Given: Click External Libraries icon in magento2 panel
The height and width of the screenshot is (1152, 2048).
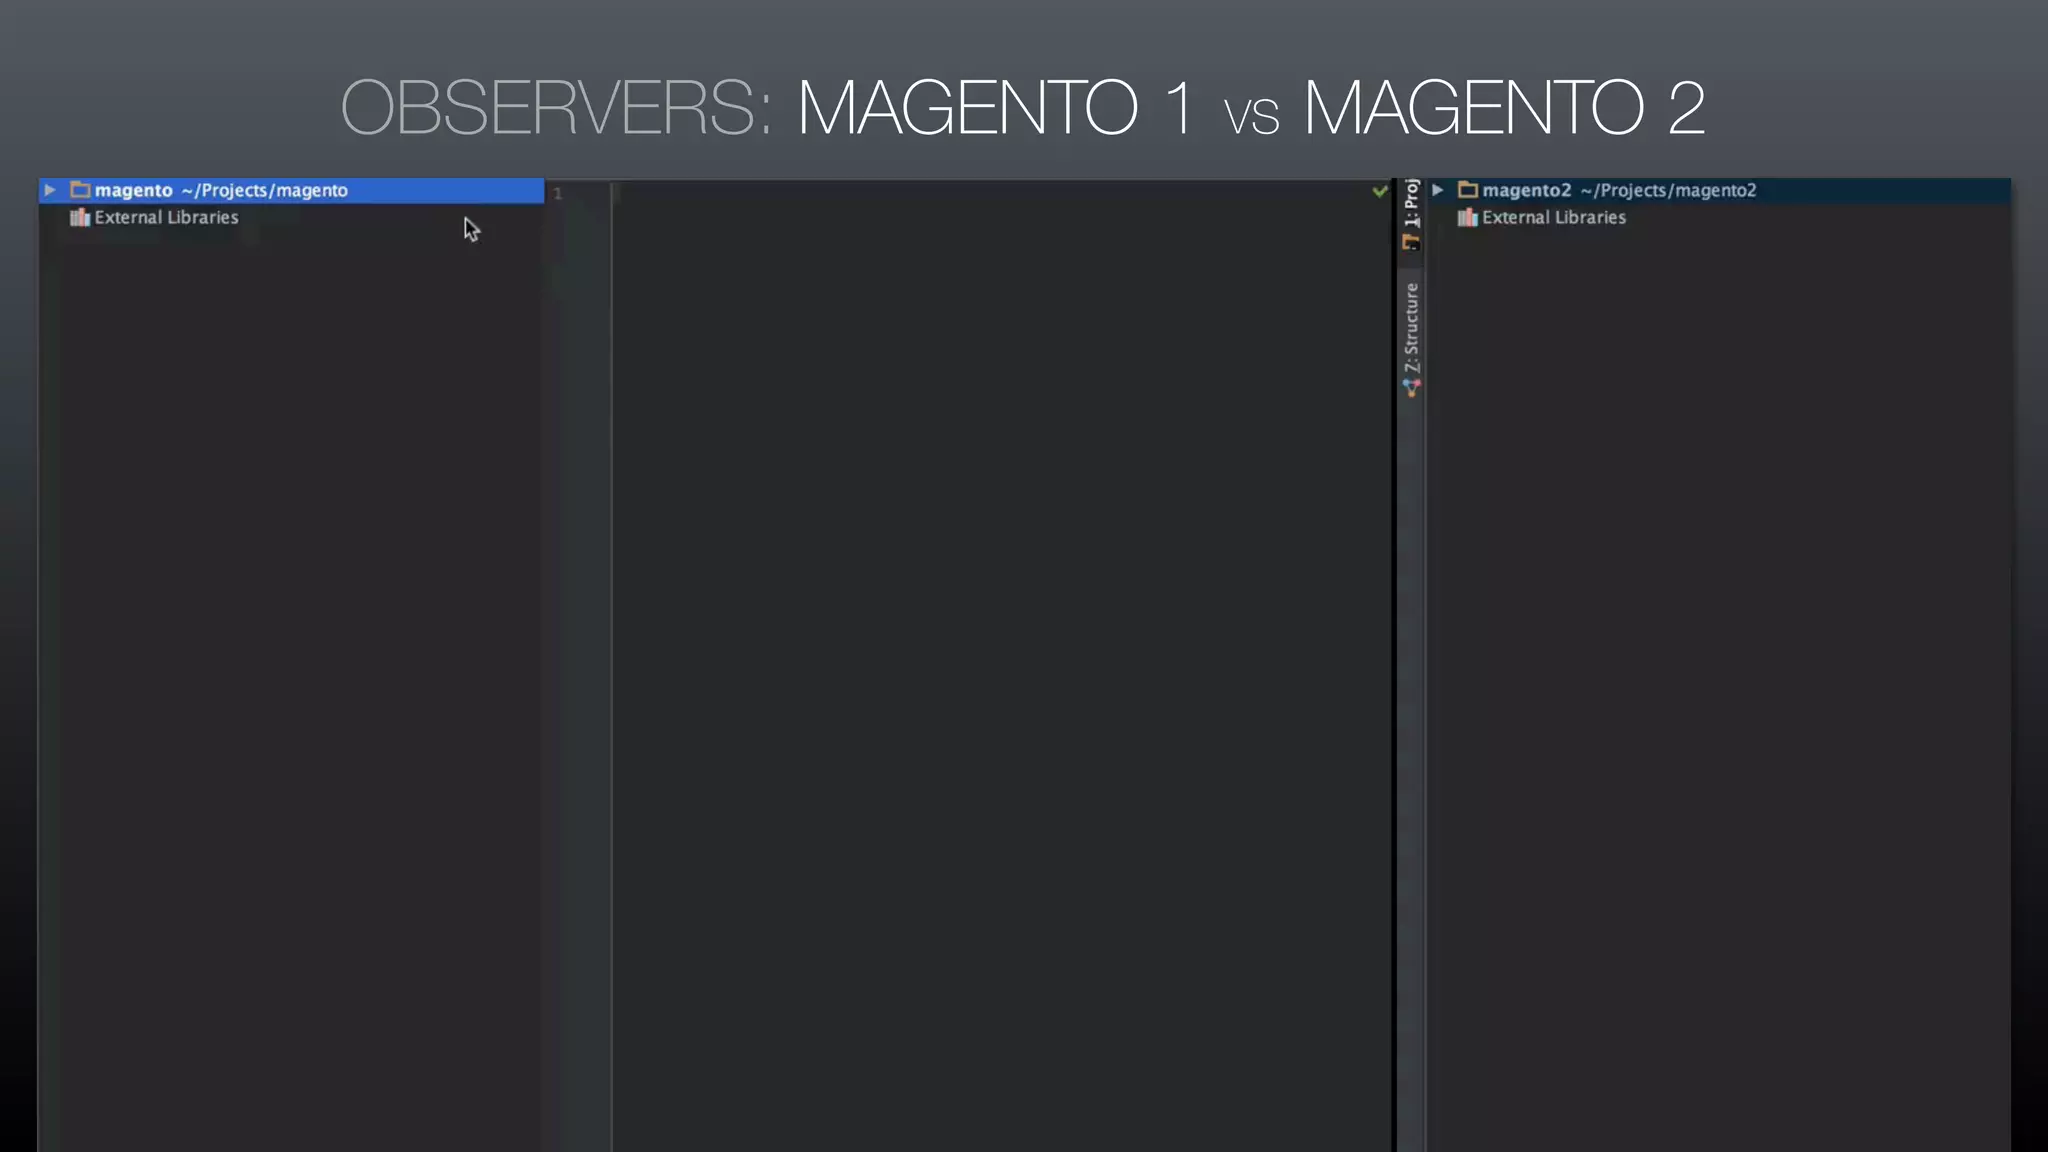Looking at the screenshot, I should point(1467,217).
